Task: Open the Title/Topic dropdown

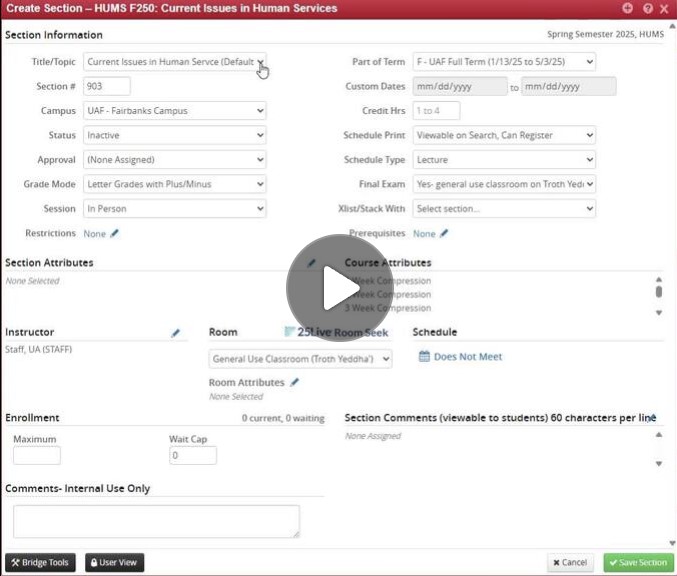Action: click(175, 62)
